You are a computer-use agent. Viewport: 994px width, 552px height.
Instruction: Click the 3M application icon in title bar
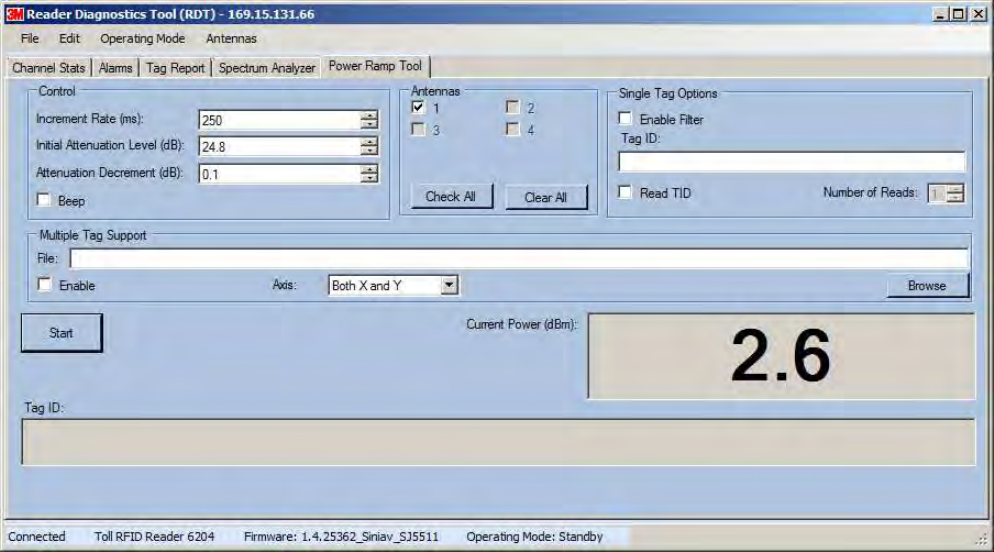coord(15,14)
